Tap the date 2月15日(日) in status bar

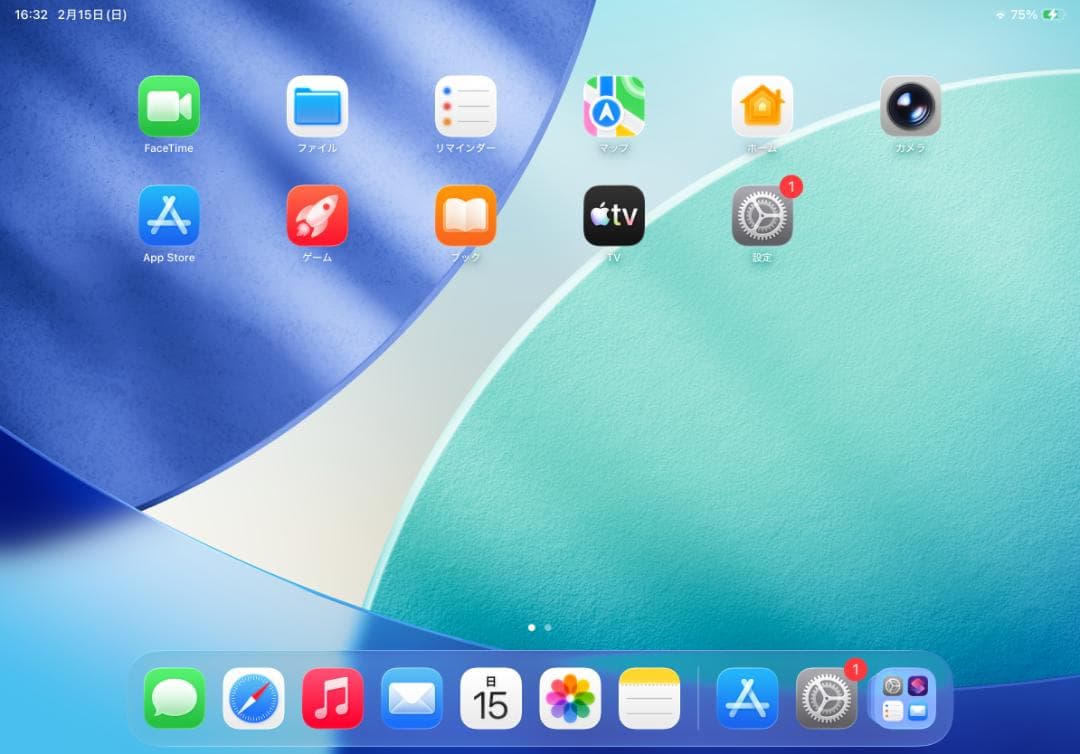[x=92, y=14]
